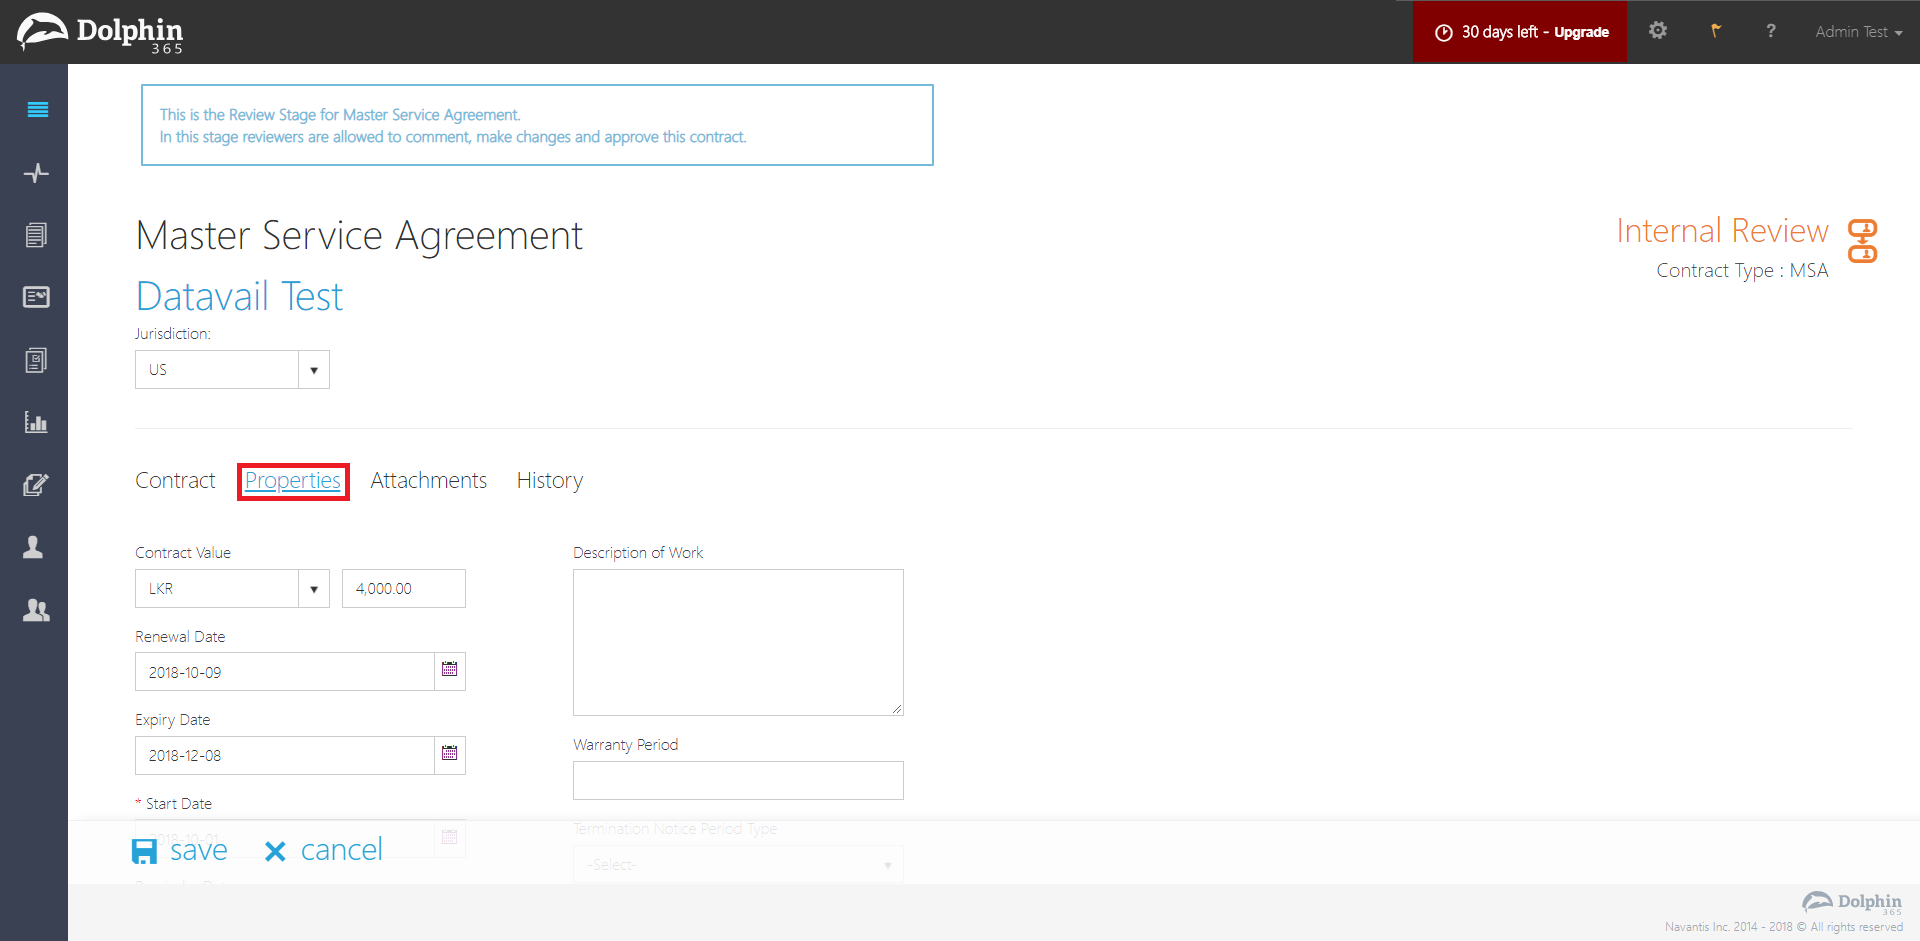Click the orange workflow stage icon

click(x=1862, y=241)
